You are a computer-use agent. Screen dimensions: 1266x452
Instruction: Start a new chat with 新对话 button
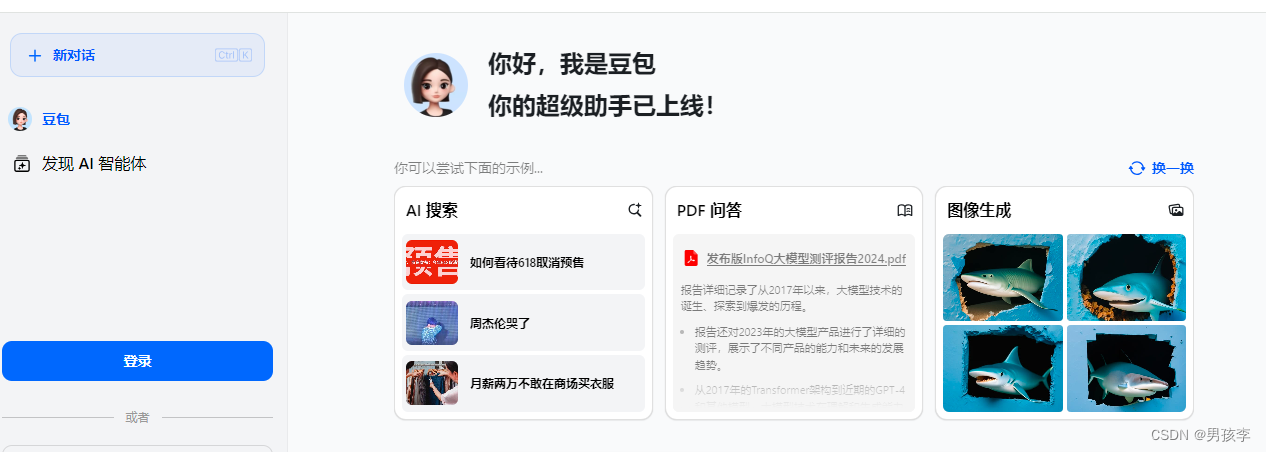pos(137,55)
